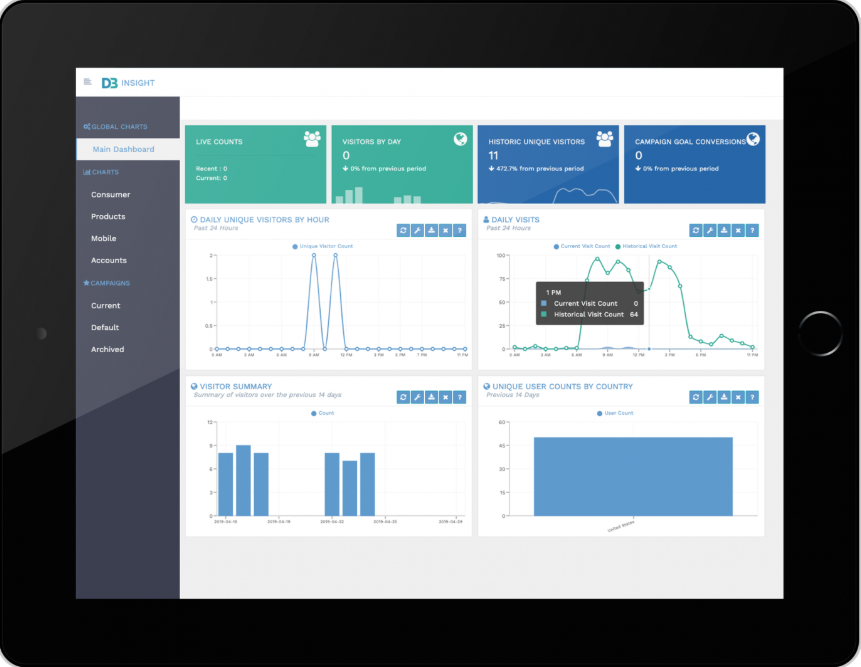
Task: Go to the Products charts page
Action: (x=107, y=216)
